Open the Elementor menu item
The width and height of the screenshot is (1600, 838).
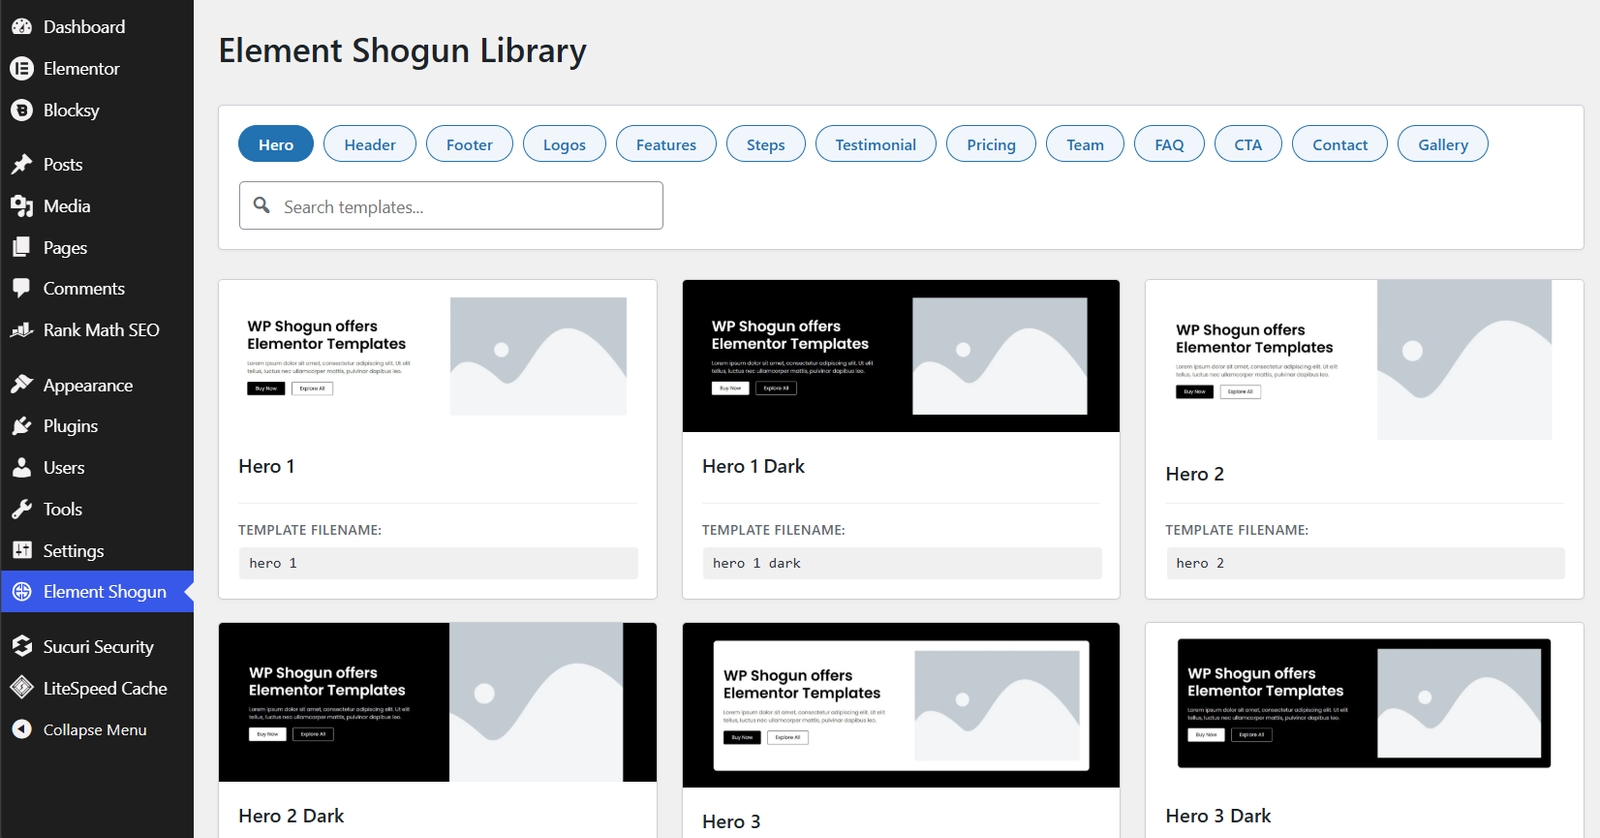(97, 69)
